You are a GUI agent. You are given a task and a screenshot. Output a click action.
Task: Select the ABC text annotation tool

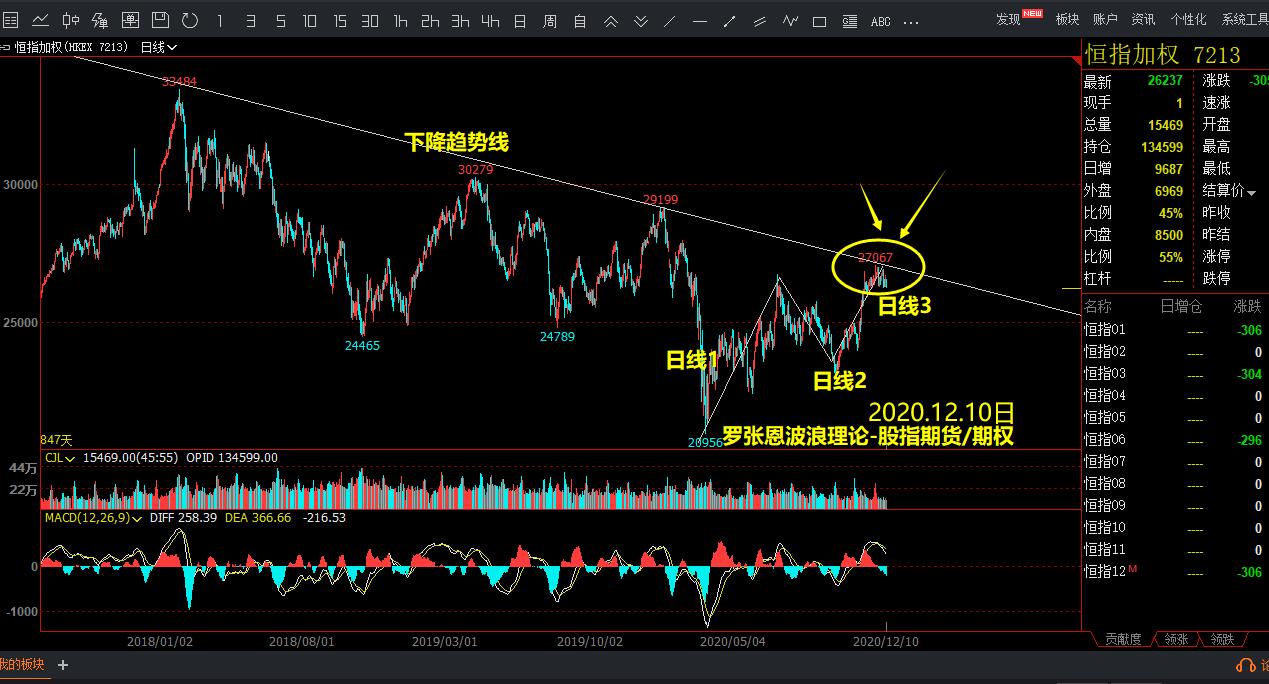click(880, 20)
